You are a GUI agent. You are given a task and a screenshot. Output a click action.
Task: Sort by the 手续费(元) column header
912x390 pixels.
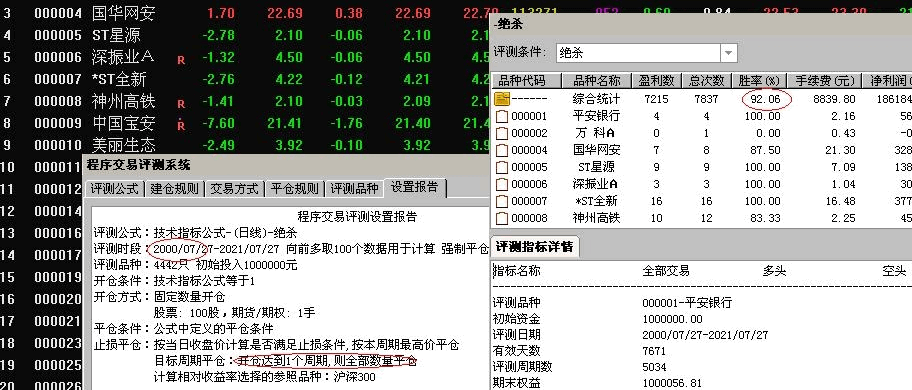coord(824,80)
